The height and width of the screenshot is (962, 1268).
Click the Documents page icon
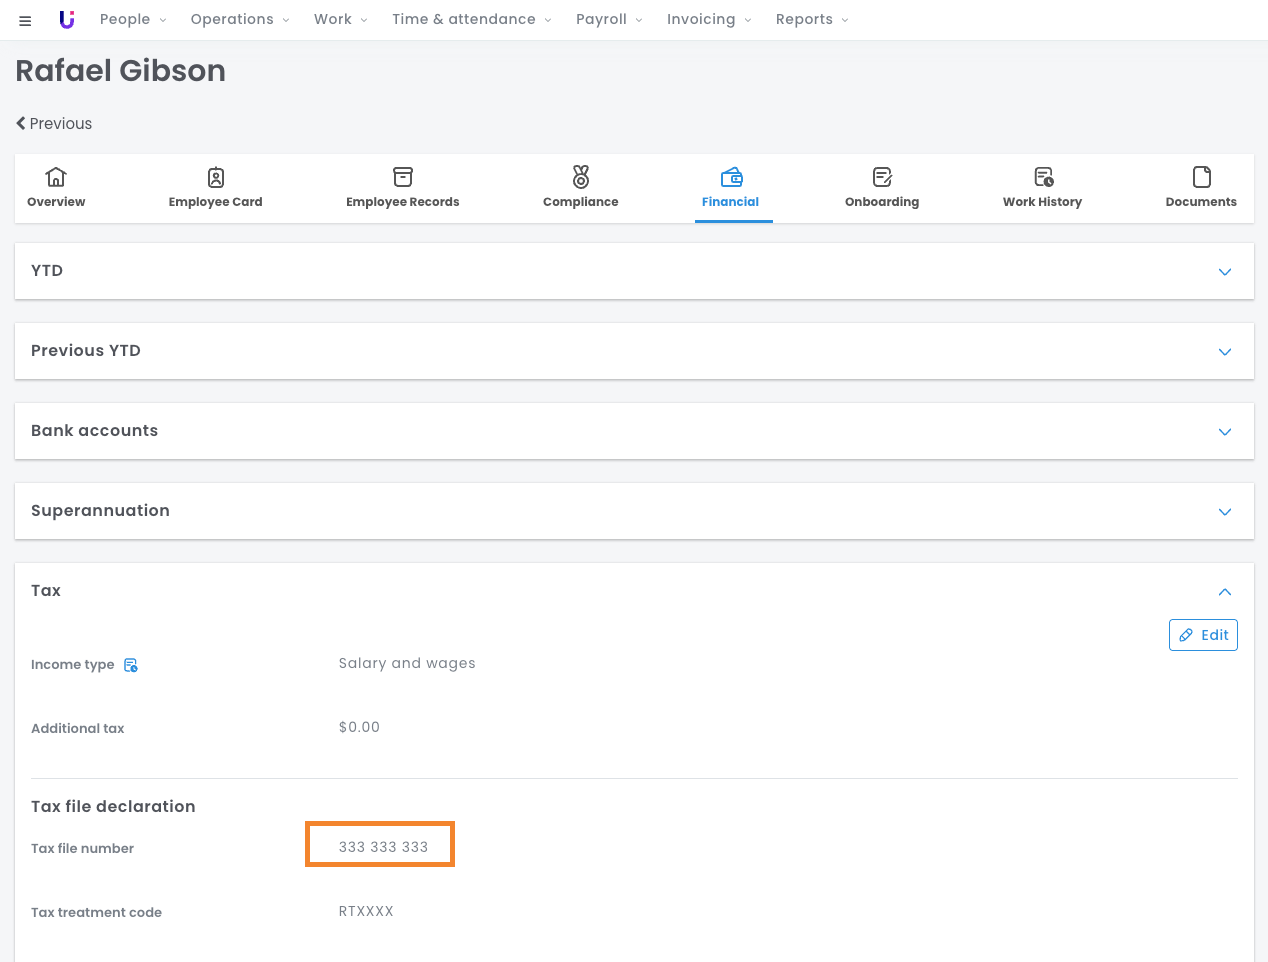pos(1201,177)
